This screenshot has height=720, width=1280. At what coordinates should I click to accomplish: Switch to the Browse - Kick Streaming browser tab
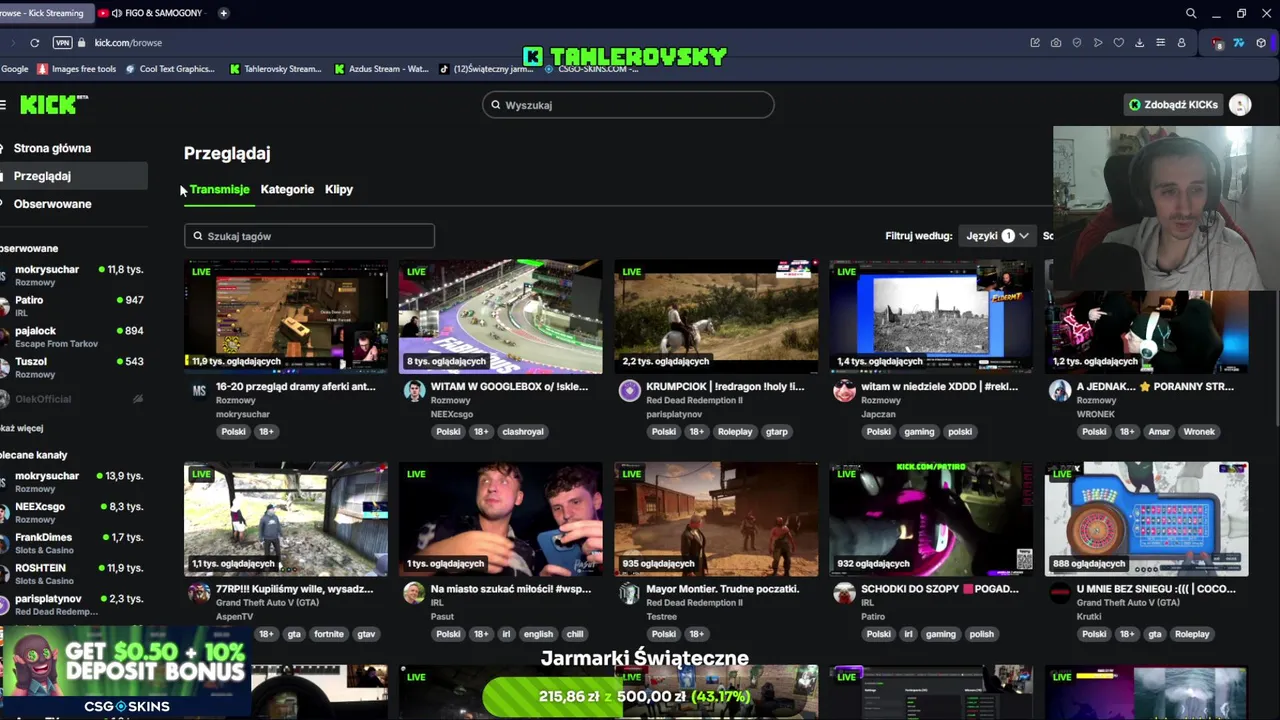(x=45, y=13)
